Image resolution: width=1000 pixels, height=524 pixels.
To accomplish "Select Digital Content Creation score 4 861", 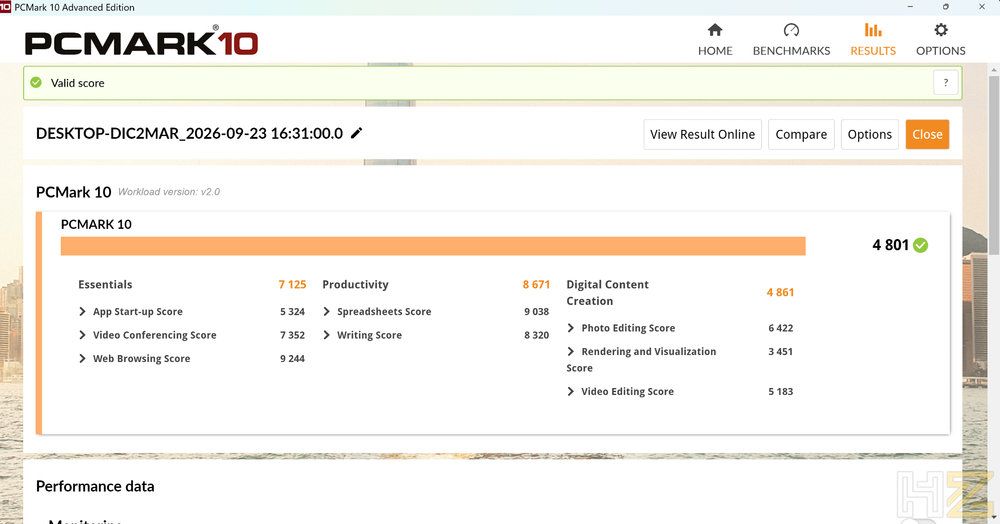I will [x=781, y=293].
